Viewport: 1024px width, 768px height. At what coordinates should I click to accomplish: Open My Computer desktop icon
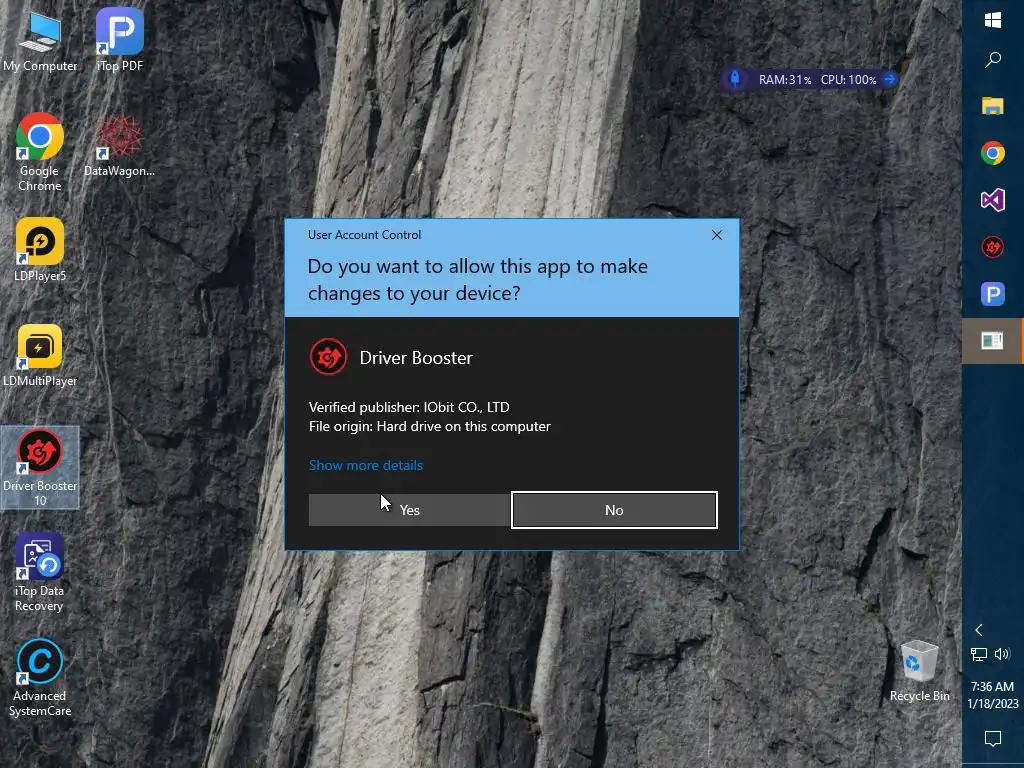40,41
